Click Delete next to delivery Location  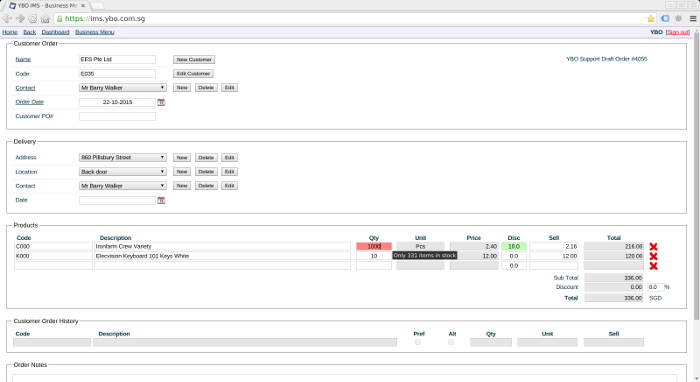[x=206, y=172]
